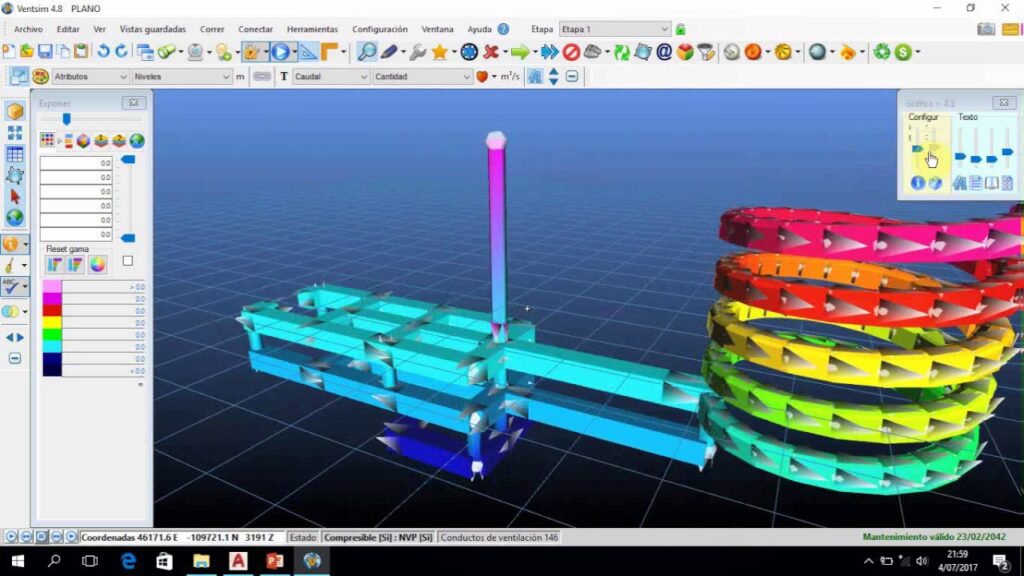Screen dimensions: 1024x576
Task: Expand the star favorites dropdown arrow
Action: coord(454,52)
